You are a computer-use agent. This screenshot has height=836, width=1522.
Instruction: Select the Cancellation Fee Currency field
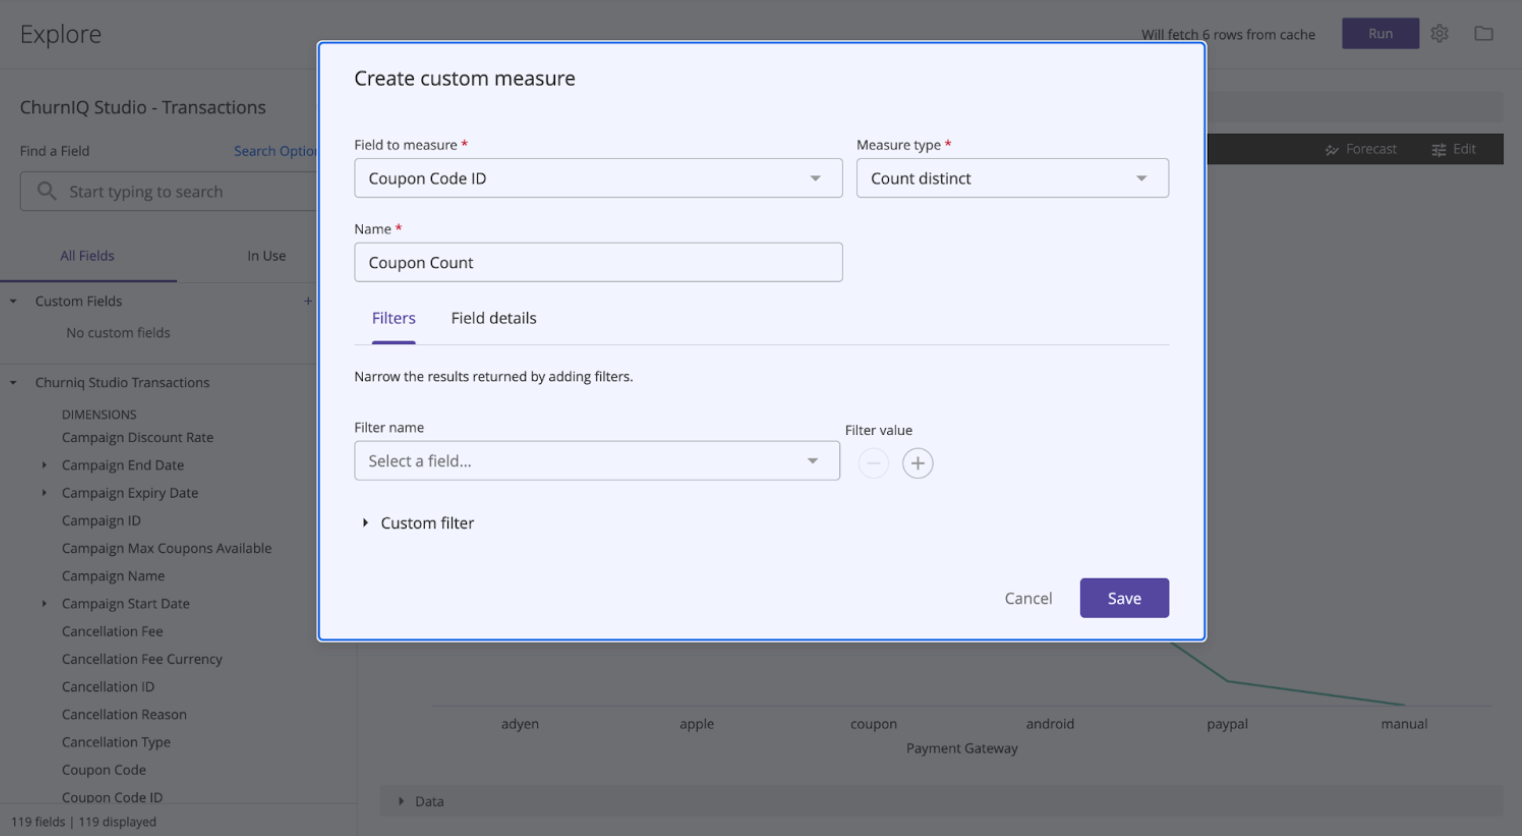pos(142,660)
